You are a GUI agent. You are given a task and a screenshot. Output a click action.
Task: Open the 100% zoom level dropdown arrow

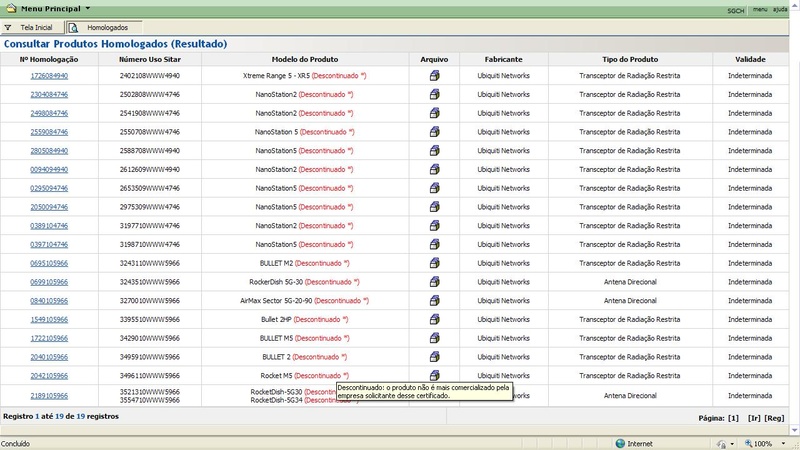783,444
